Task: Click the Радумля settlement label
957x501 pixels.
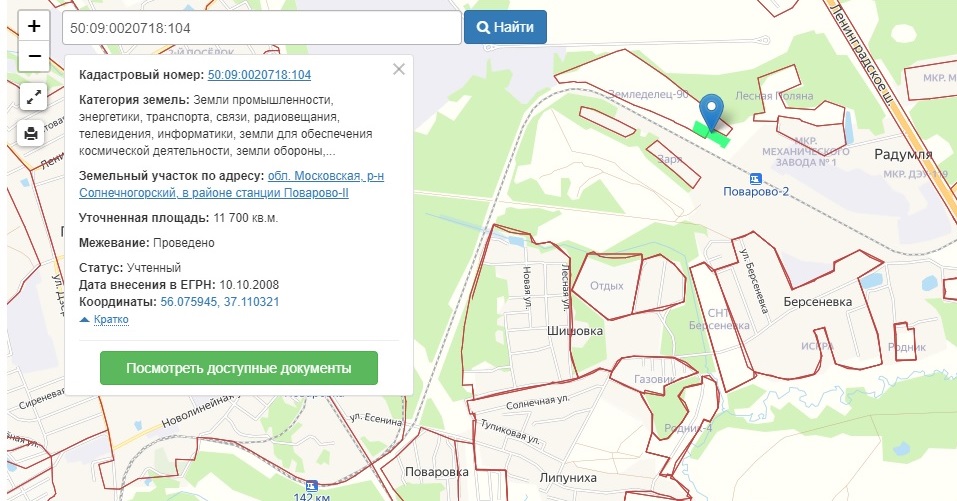Action: pyautogui.click(x=902, y=155)
